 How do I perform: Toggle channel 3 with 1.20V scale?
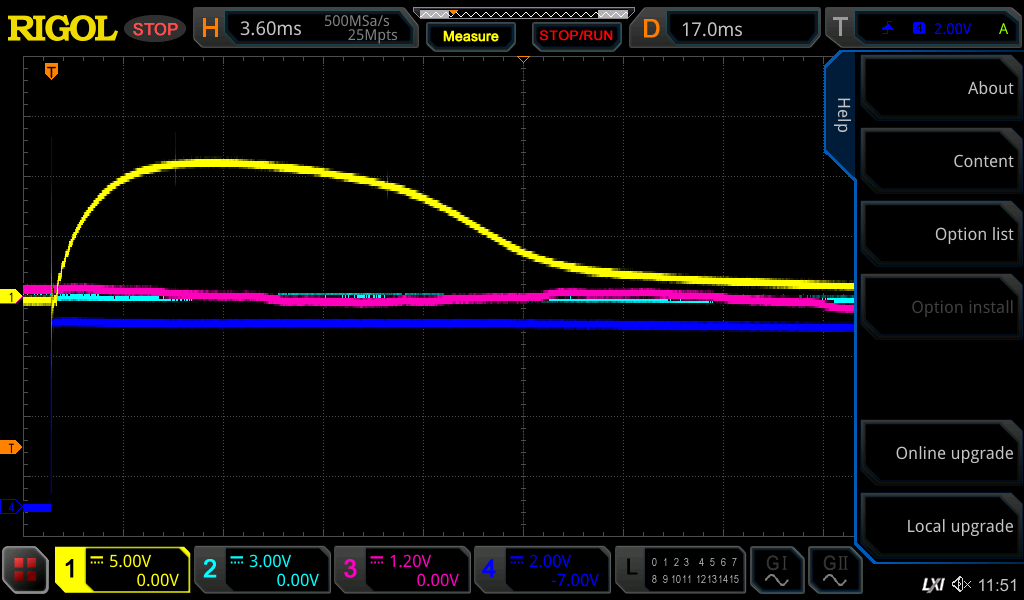[402, 571]
